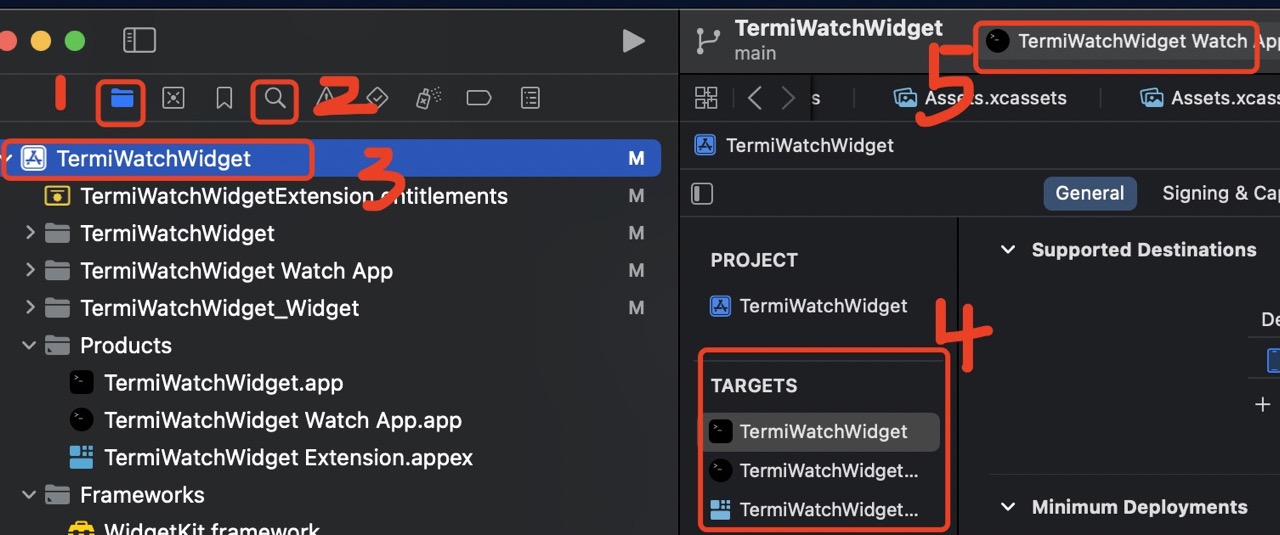Select the widget extension target
The width and height of the screenshot is (1280, 535).
[821, 509]
